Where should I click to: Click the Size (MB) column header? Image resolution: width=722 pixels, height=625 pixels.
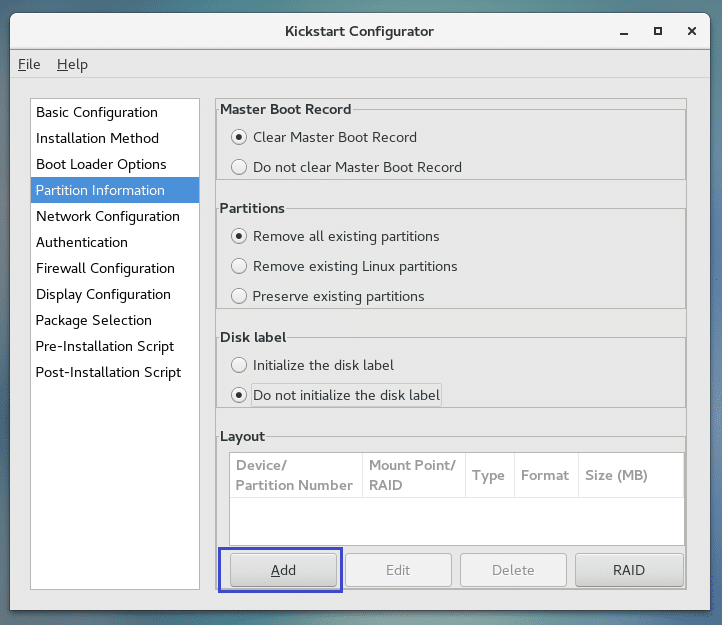click(x=616, y=475)
